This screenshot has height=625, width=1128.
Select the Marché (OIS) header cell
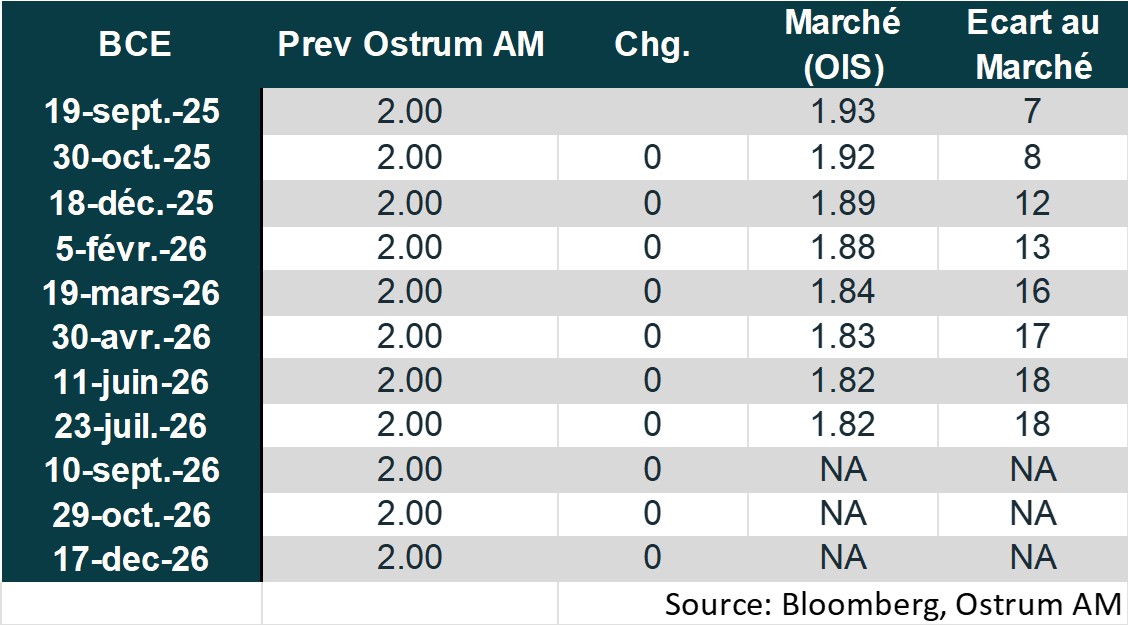tap(843, 44)
